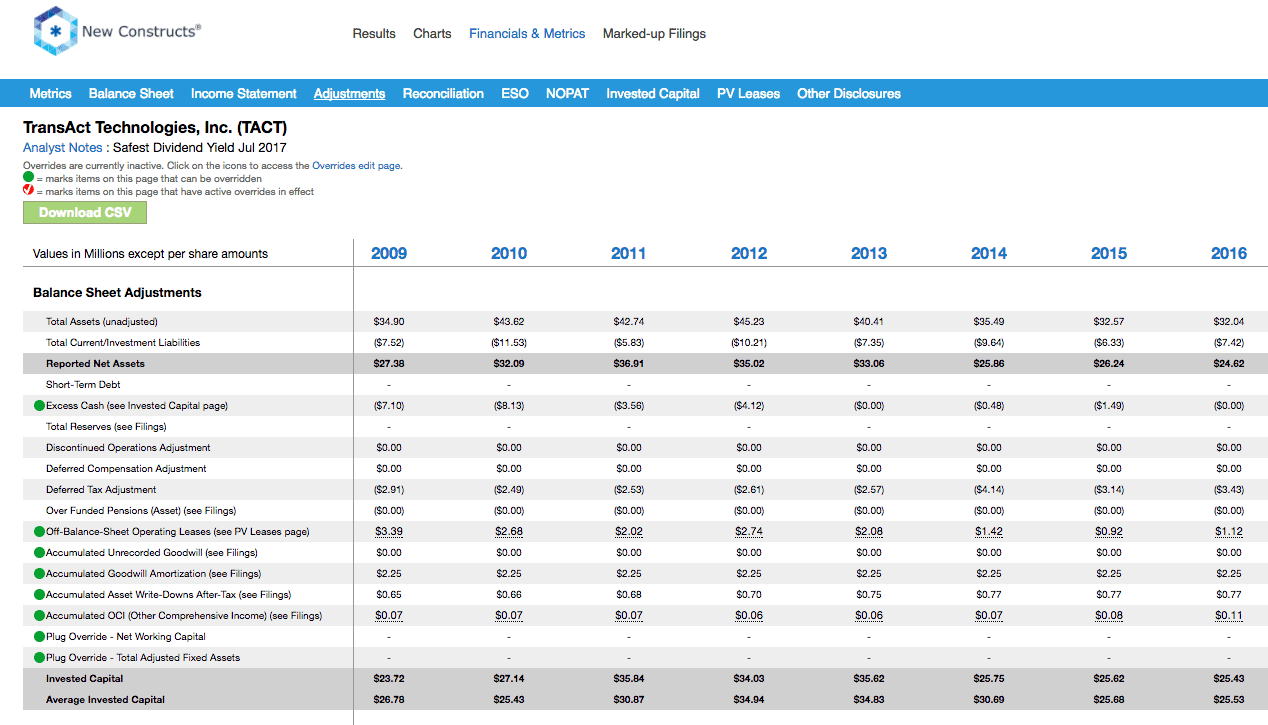The image size is (1268, 725).
Task: Click the 'Values in Millions except per share amounts' note
Action: tap(150, 254)
